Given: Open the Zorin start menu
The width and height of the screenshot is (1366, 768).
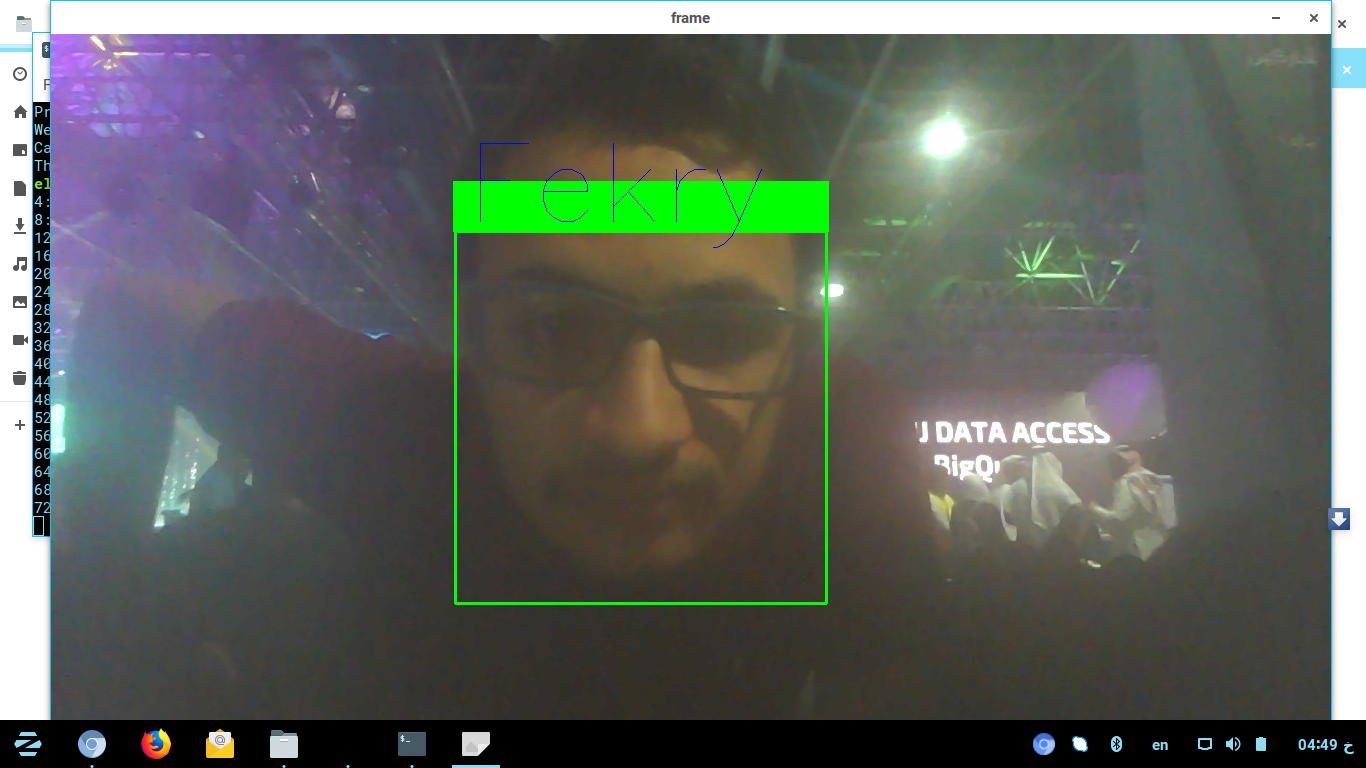Looking at the screenshot, I should pyautogui.click(x=27, y=744).
